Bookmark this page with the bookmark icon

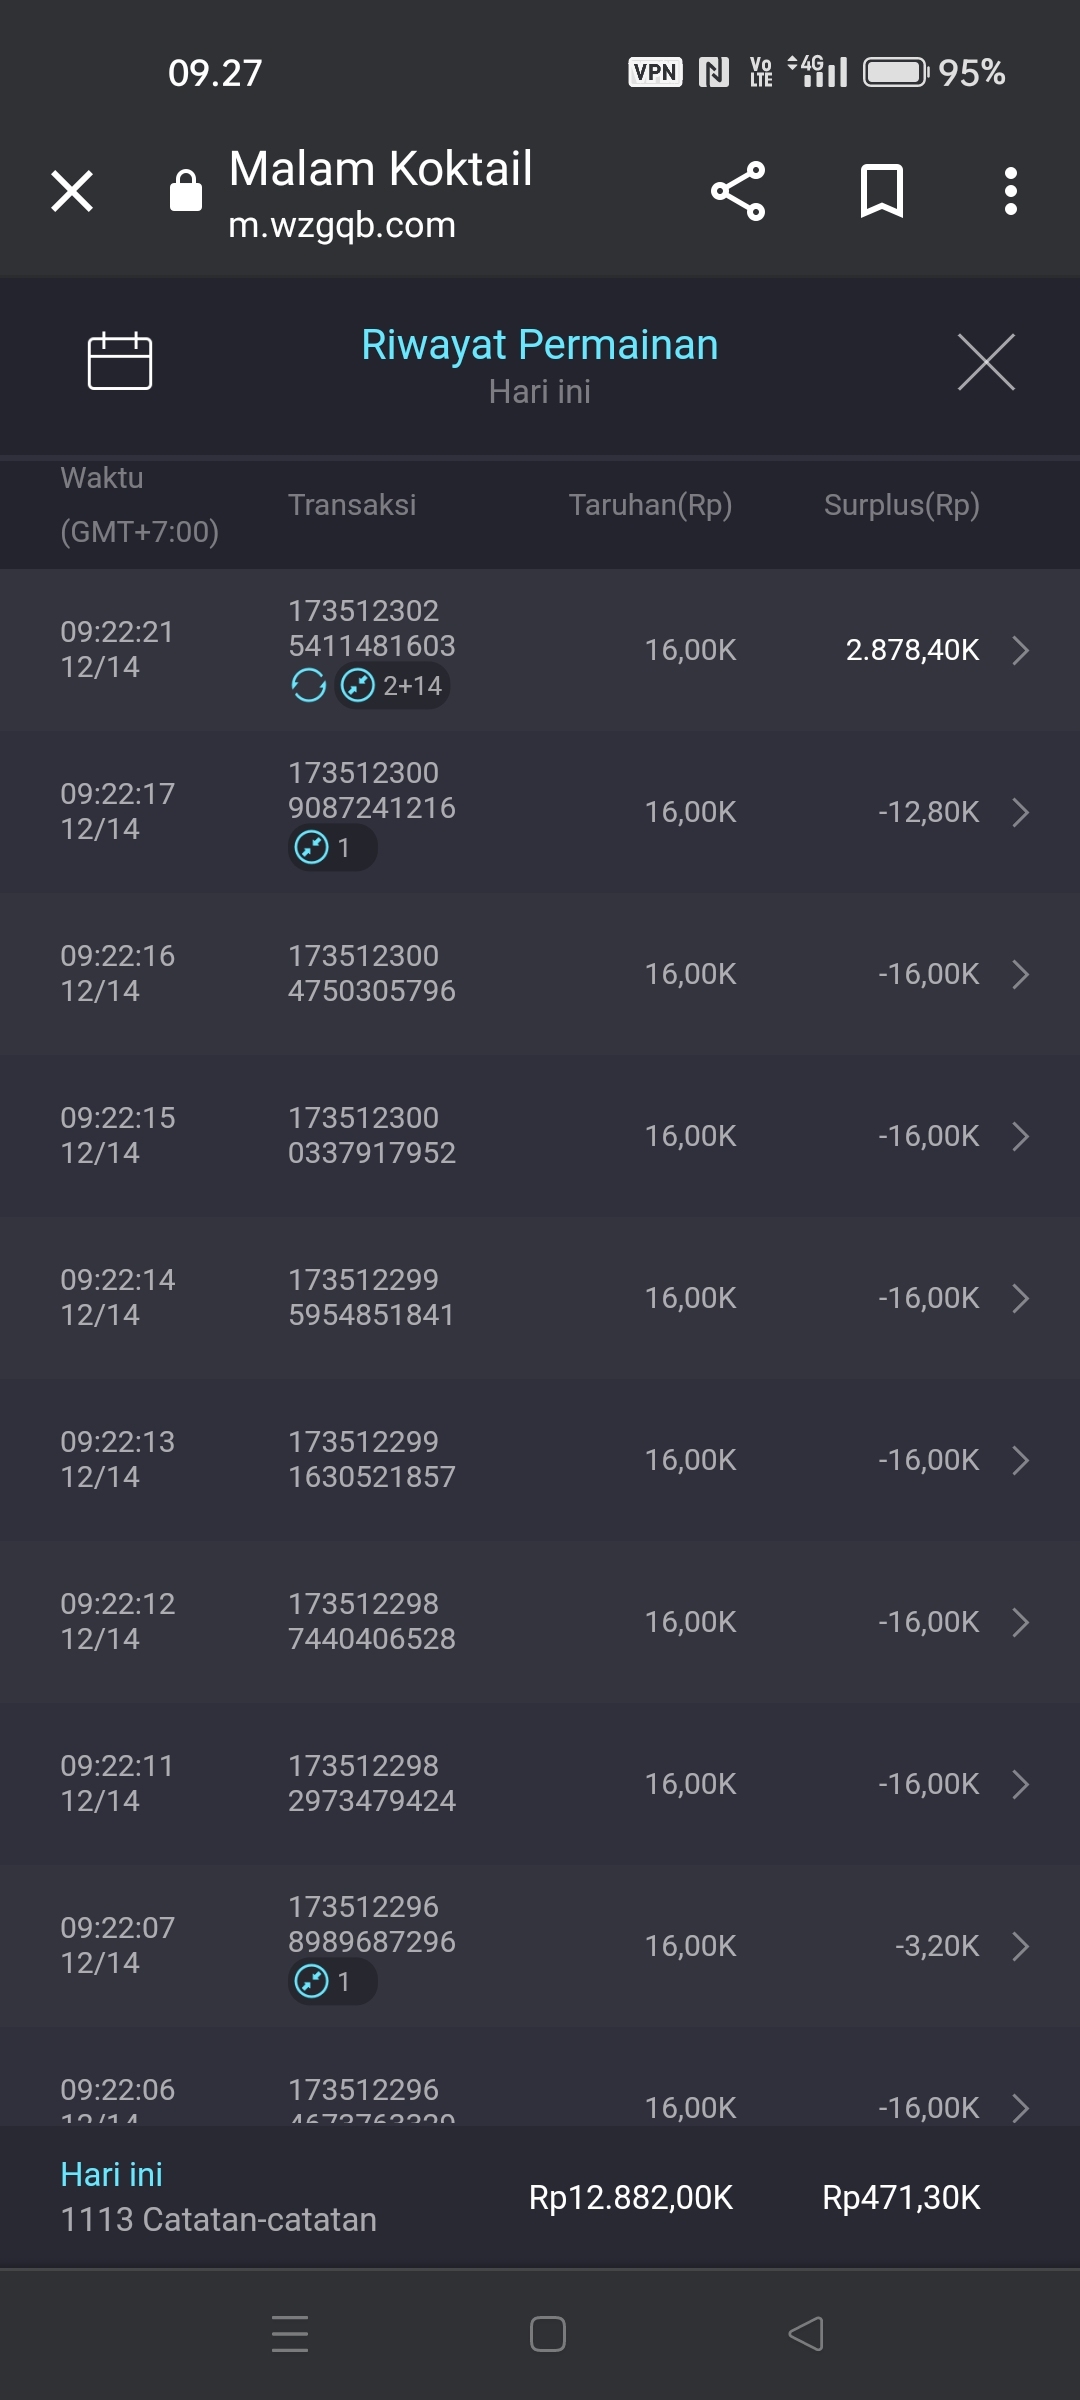(881, 191)
